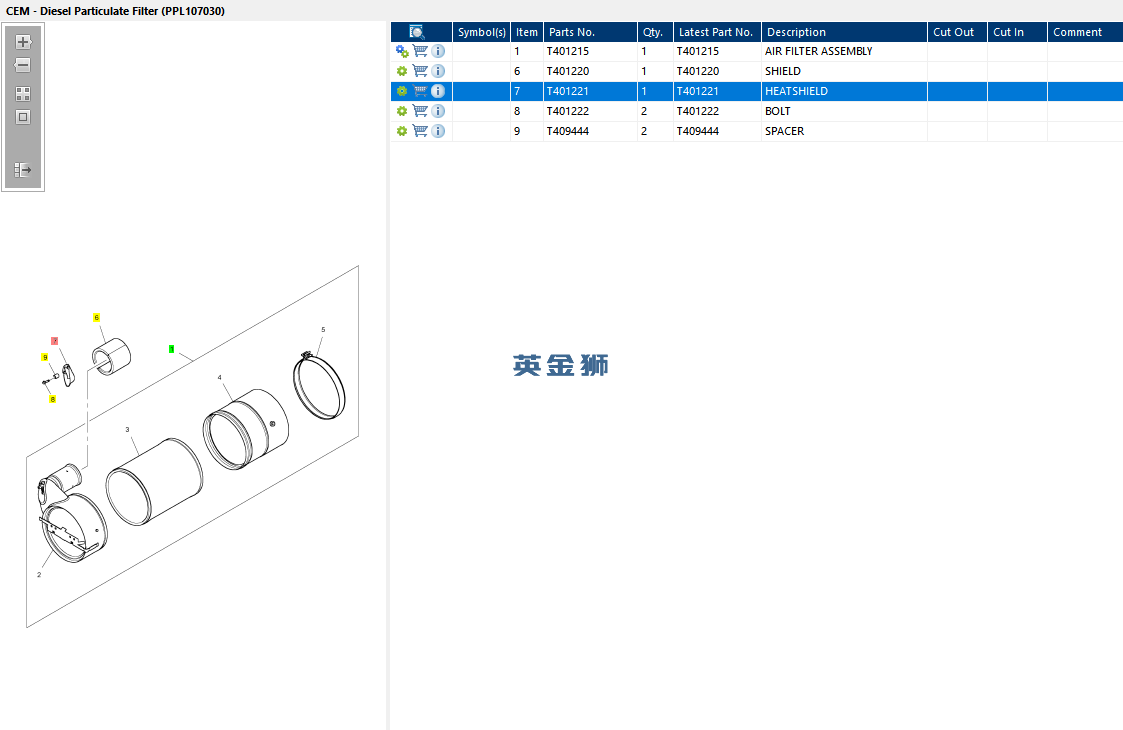Select the AIR FILTER ASSEMBLY description cell
The height and width of the screenshot is (730, 1123).
(844, 51)
